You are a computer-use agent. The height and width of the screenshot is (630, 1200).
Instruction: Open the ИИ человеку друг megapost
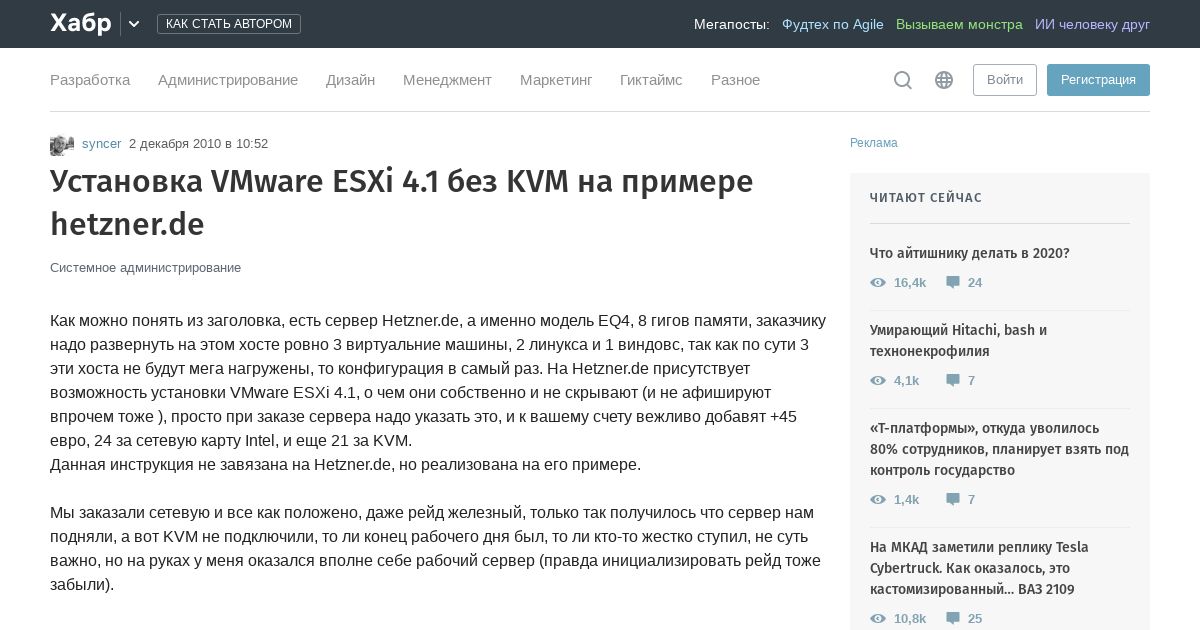pos(1092,24)
